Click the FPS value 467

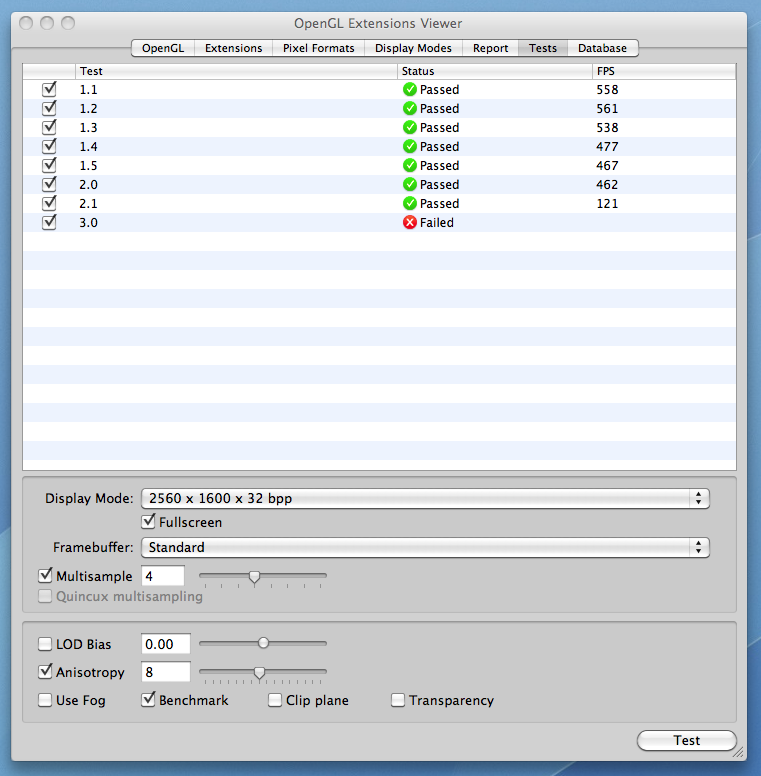[607, 165]
